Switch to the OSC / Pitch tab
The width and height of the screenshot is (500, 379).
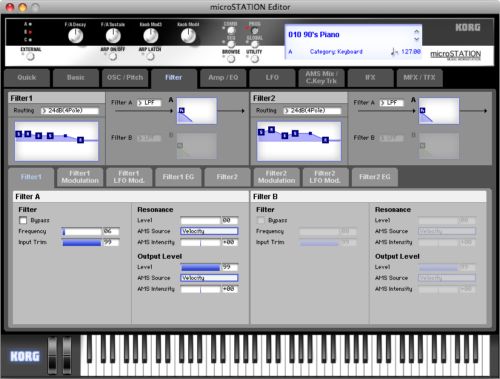pyautogui.click(x=125, y=78)
